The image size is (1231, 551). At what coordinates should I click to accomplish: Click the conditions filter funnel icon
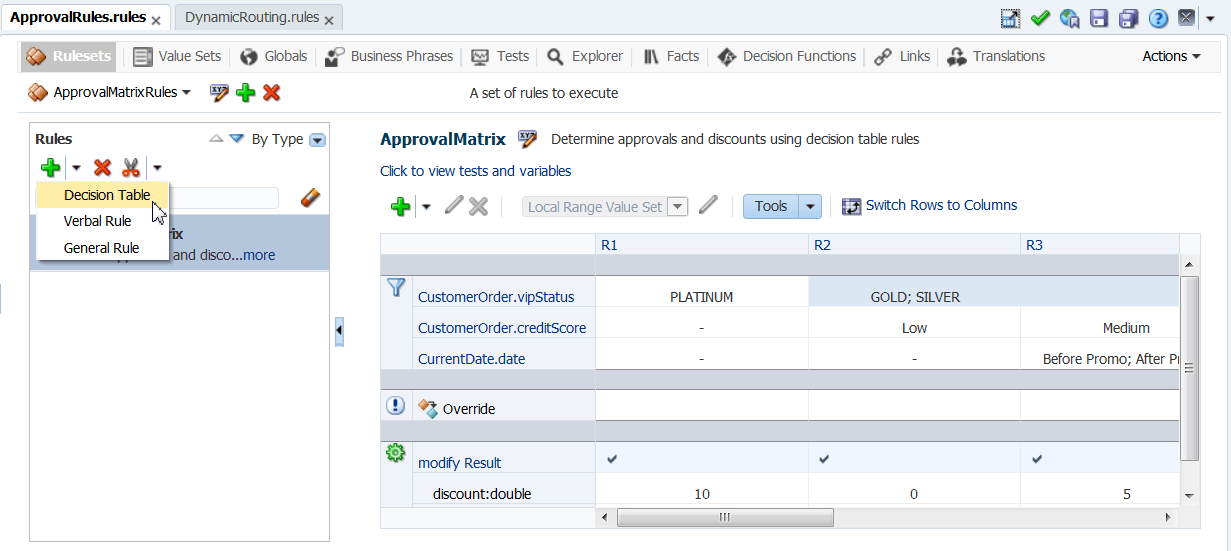(395, 288)
